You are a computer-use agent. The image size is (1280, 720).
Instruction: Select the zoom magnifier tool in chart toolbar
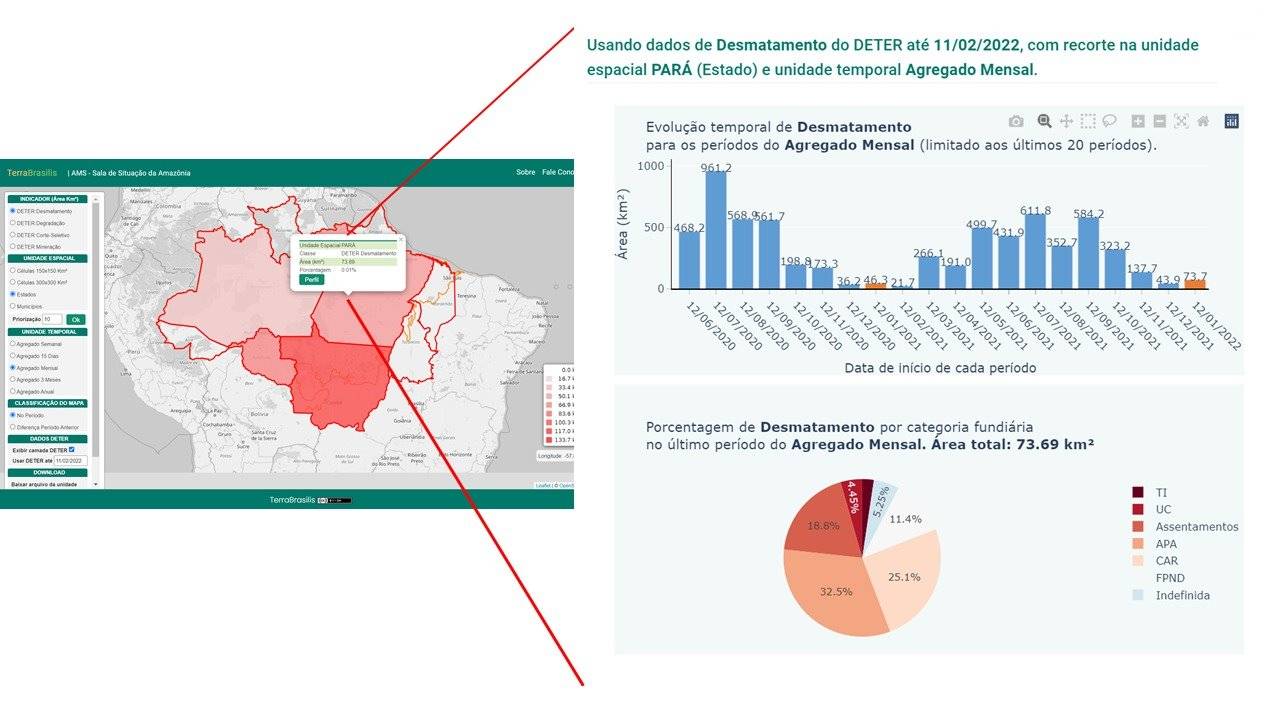(1044, 121)
